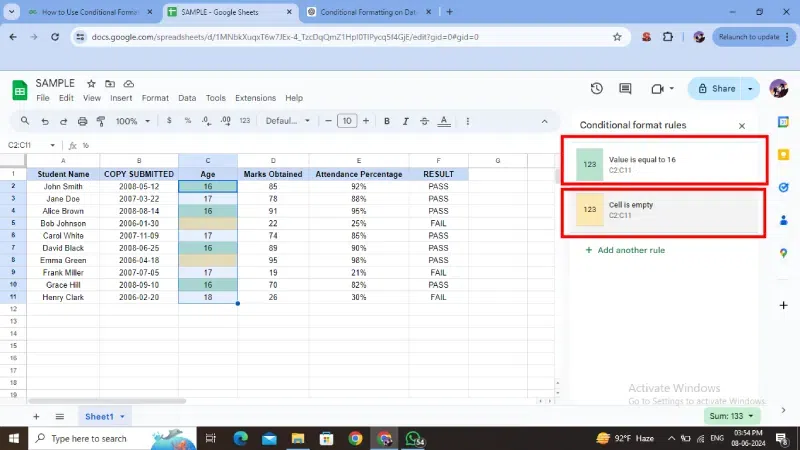Open the Google account avatar
This screenshot has width=800, height=450.
click(x=779, y=89)
